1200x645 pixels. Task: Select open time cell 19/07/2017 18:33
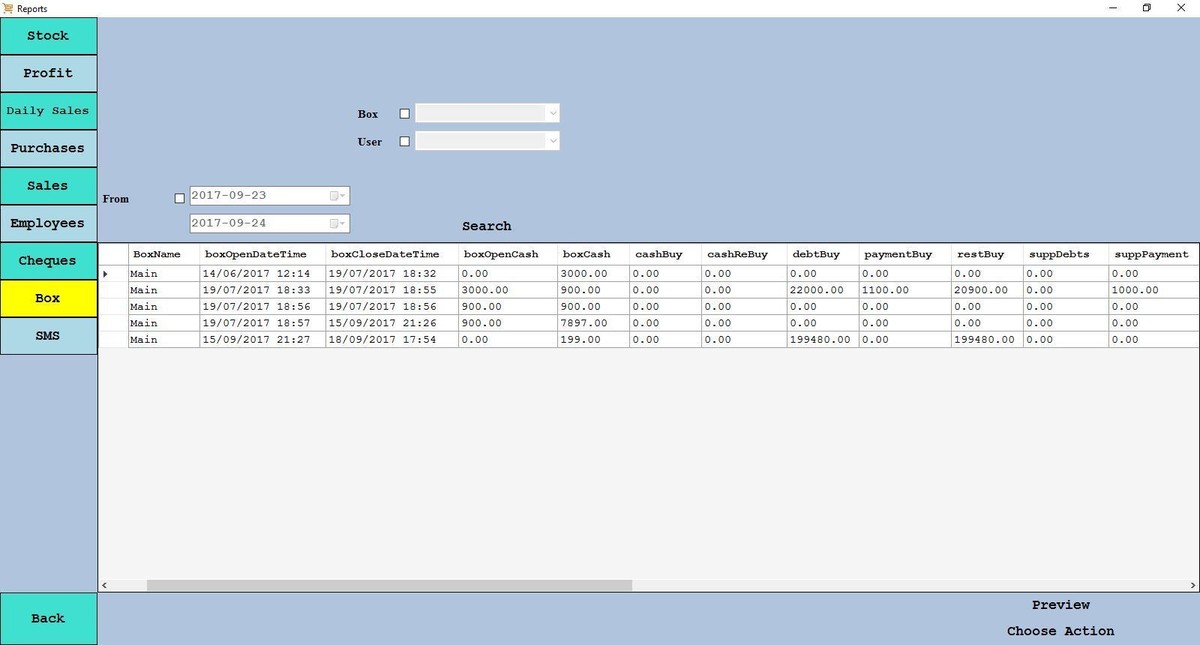262,290
